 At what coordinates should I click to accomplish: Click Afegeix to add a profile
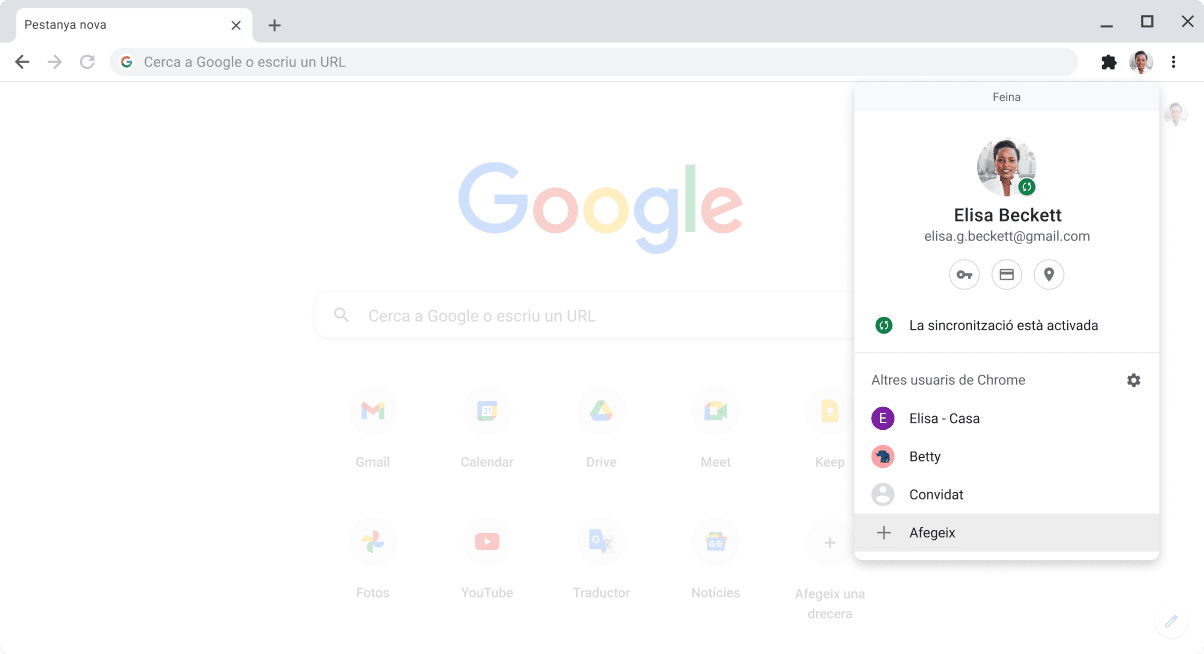tap(1006, 532)
